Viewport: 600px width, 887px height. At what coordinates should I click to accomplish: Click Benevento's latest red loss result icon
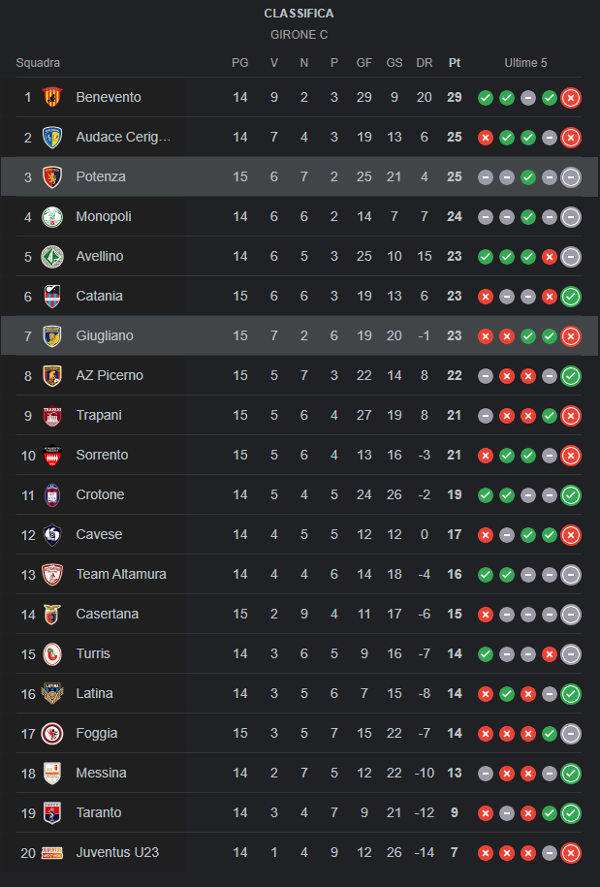(x=571, y=98)
